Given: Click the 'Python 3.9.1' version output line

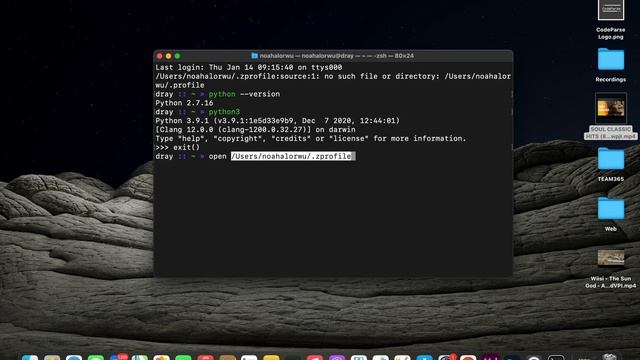Looking at the screenshot, I should click(278, 121).
